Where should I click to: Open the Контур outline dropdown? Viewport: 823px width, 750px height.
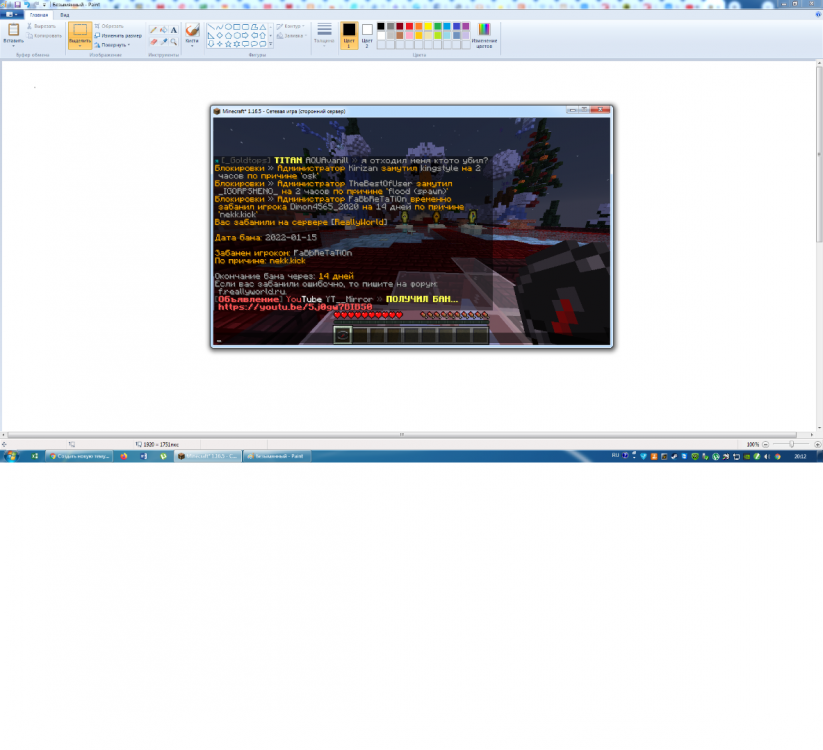(291, 26)
